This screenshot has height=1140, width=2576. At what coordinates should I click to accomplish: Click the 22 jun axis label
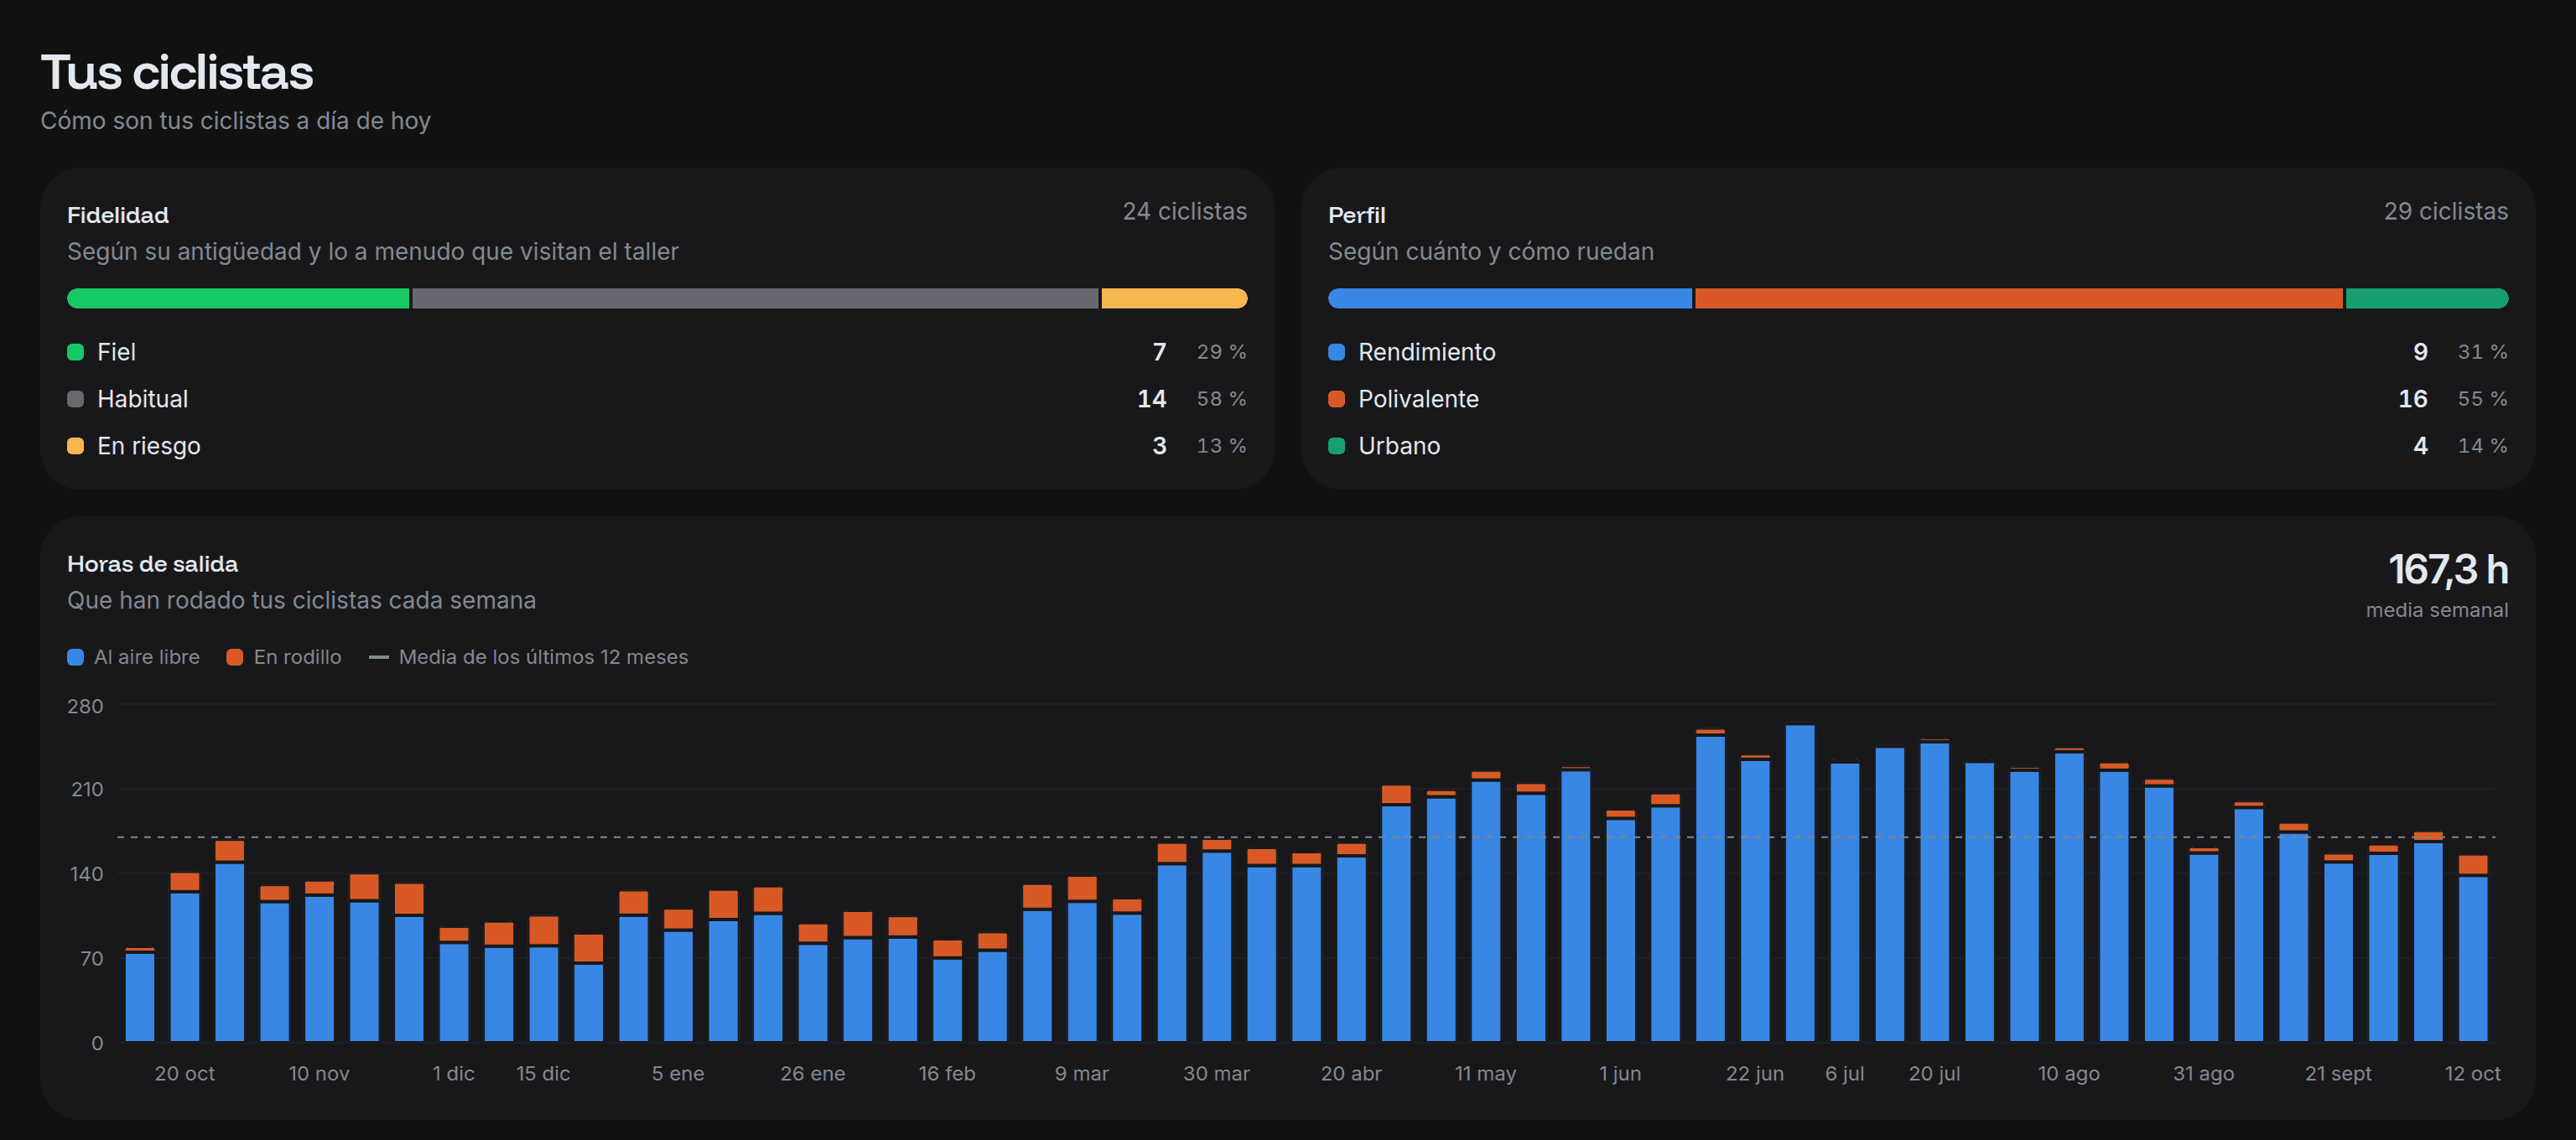pos(1754,1073)
